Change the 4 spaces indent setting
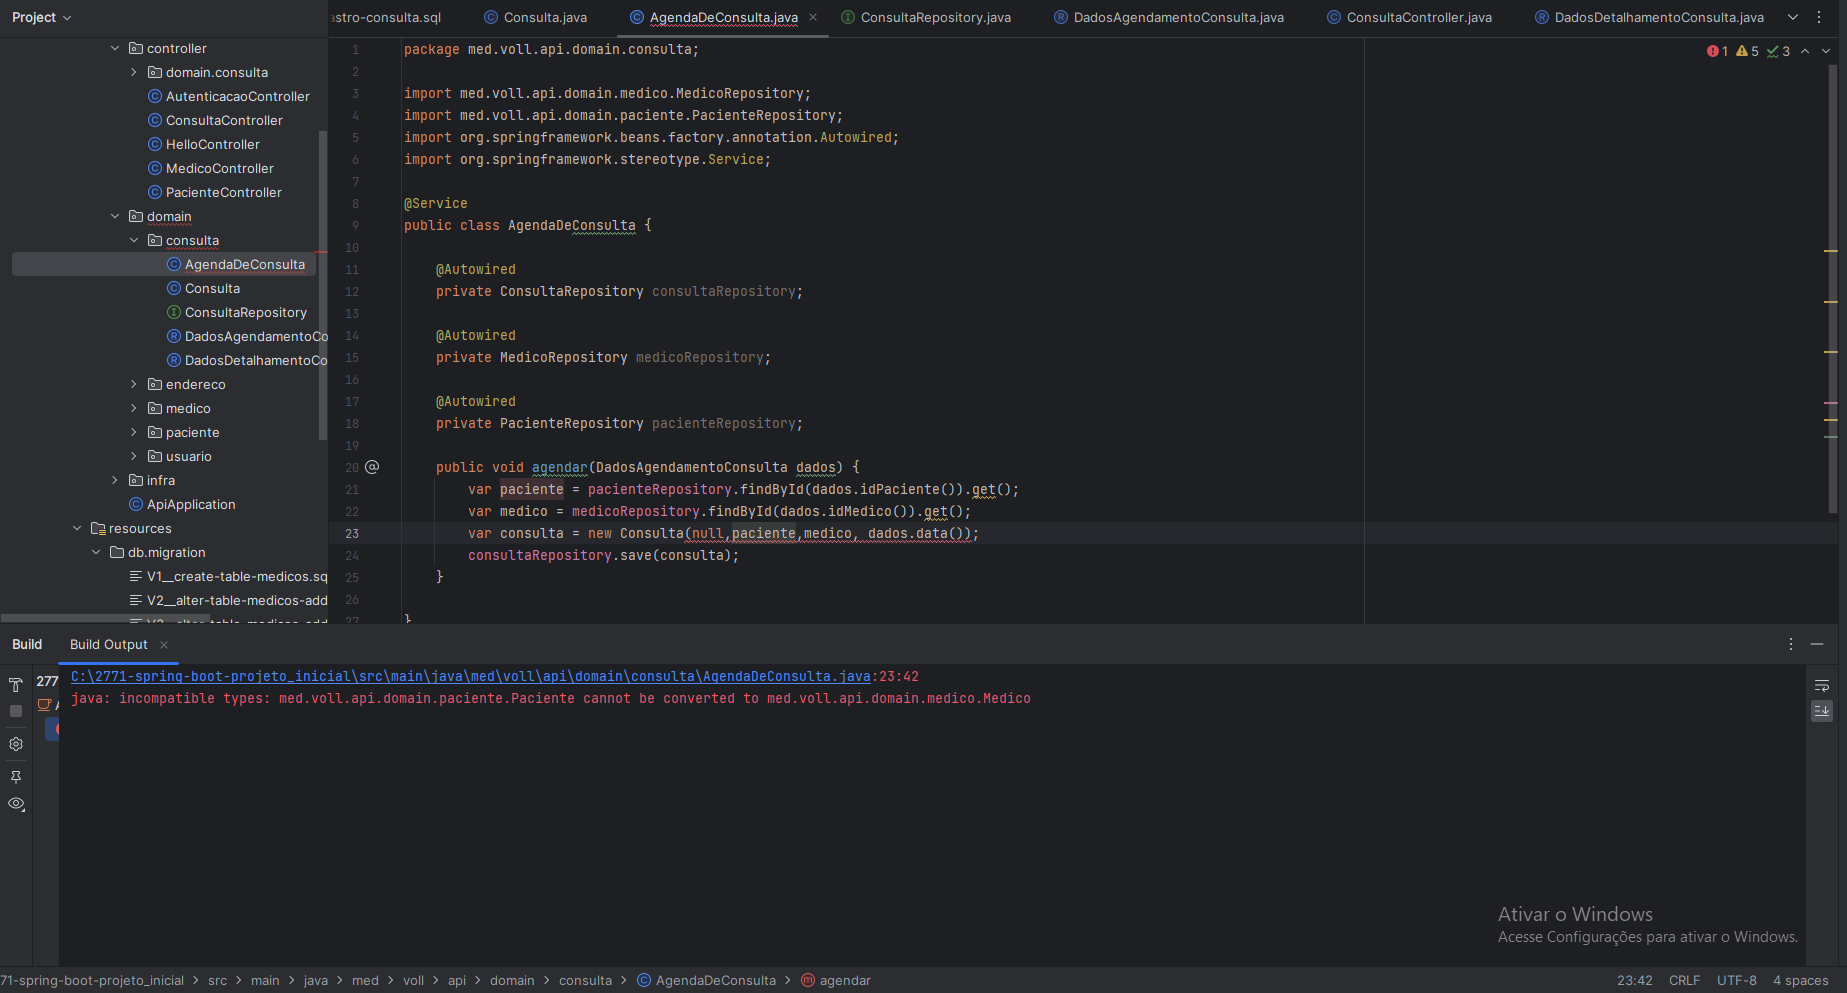Image resolution: width=1847 pixels, height=993 pixels. [1800, 980]
